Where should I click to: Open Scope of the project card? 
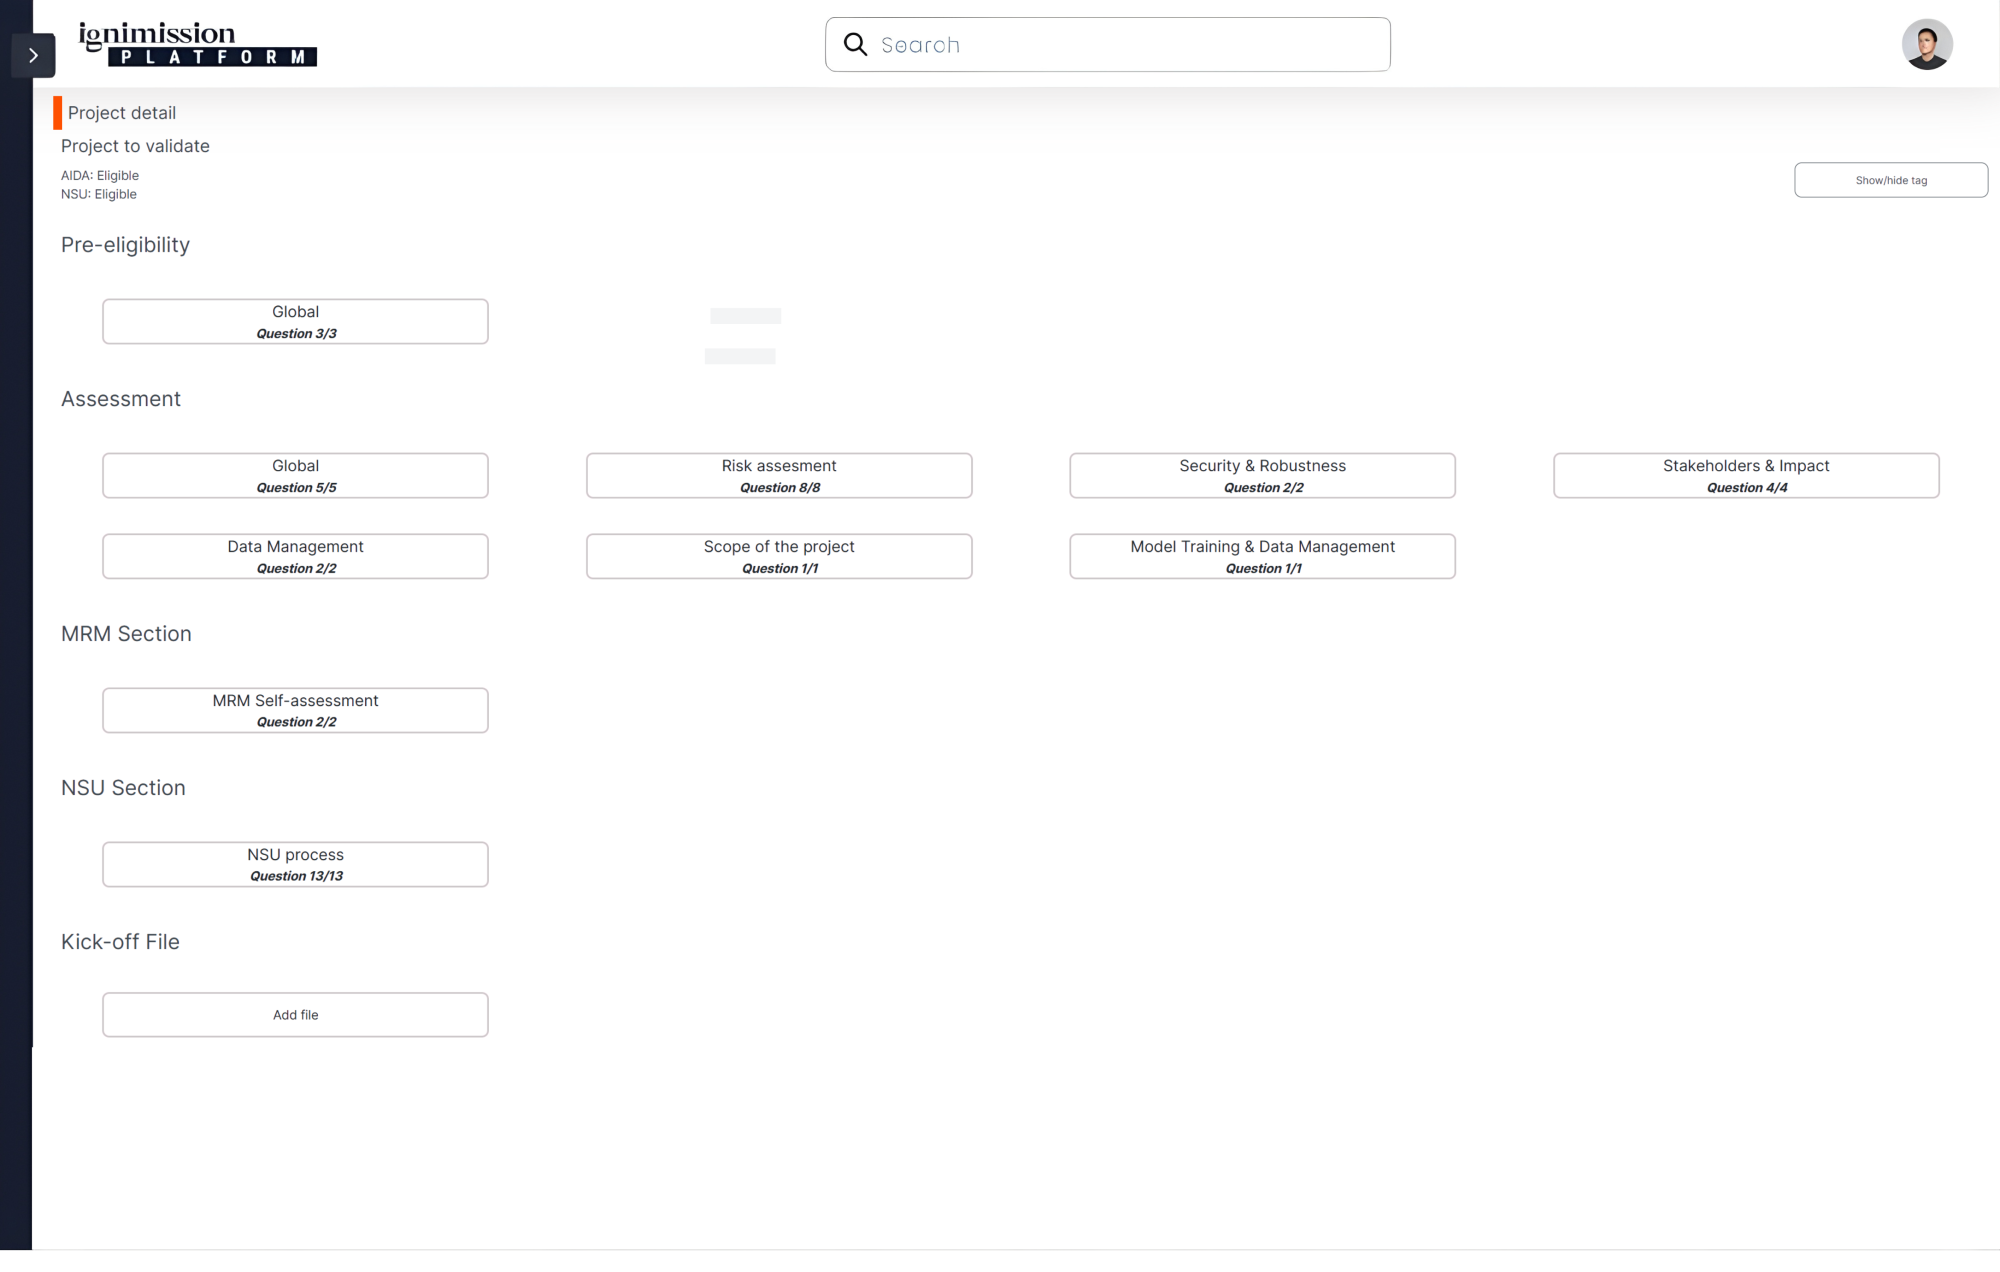pyautogui.click(x=779, y=557)
